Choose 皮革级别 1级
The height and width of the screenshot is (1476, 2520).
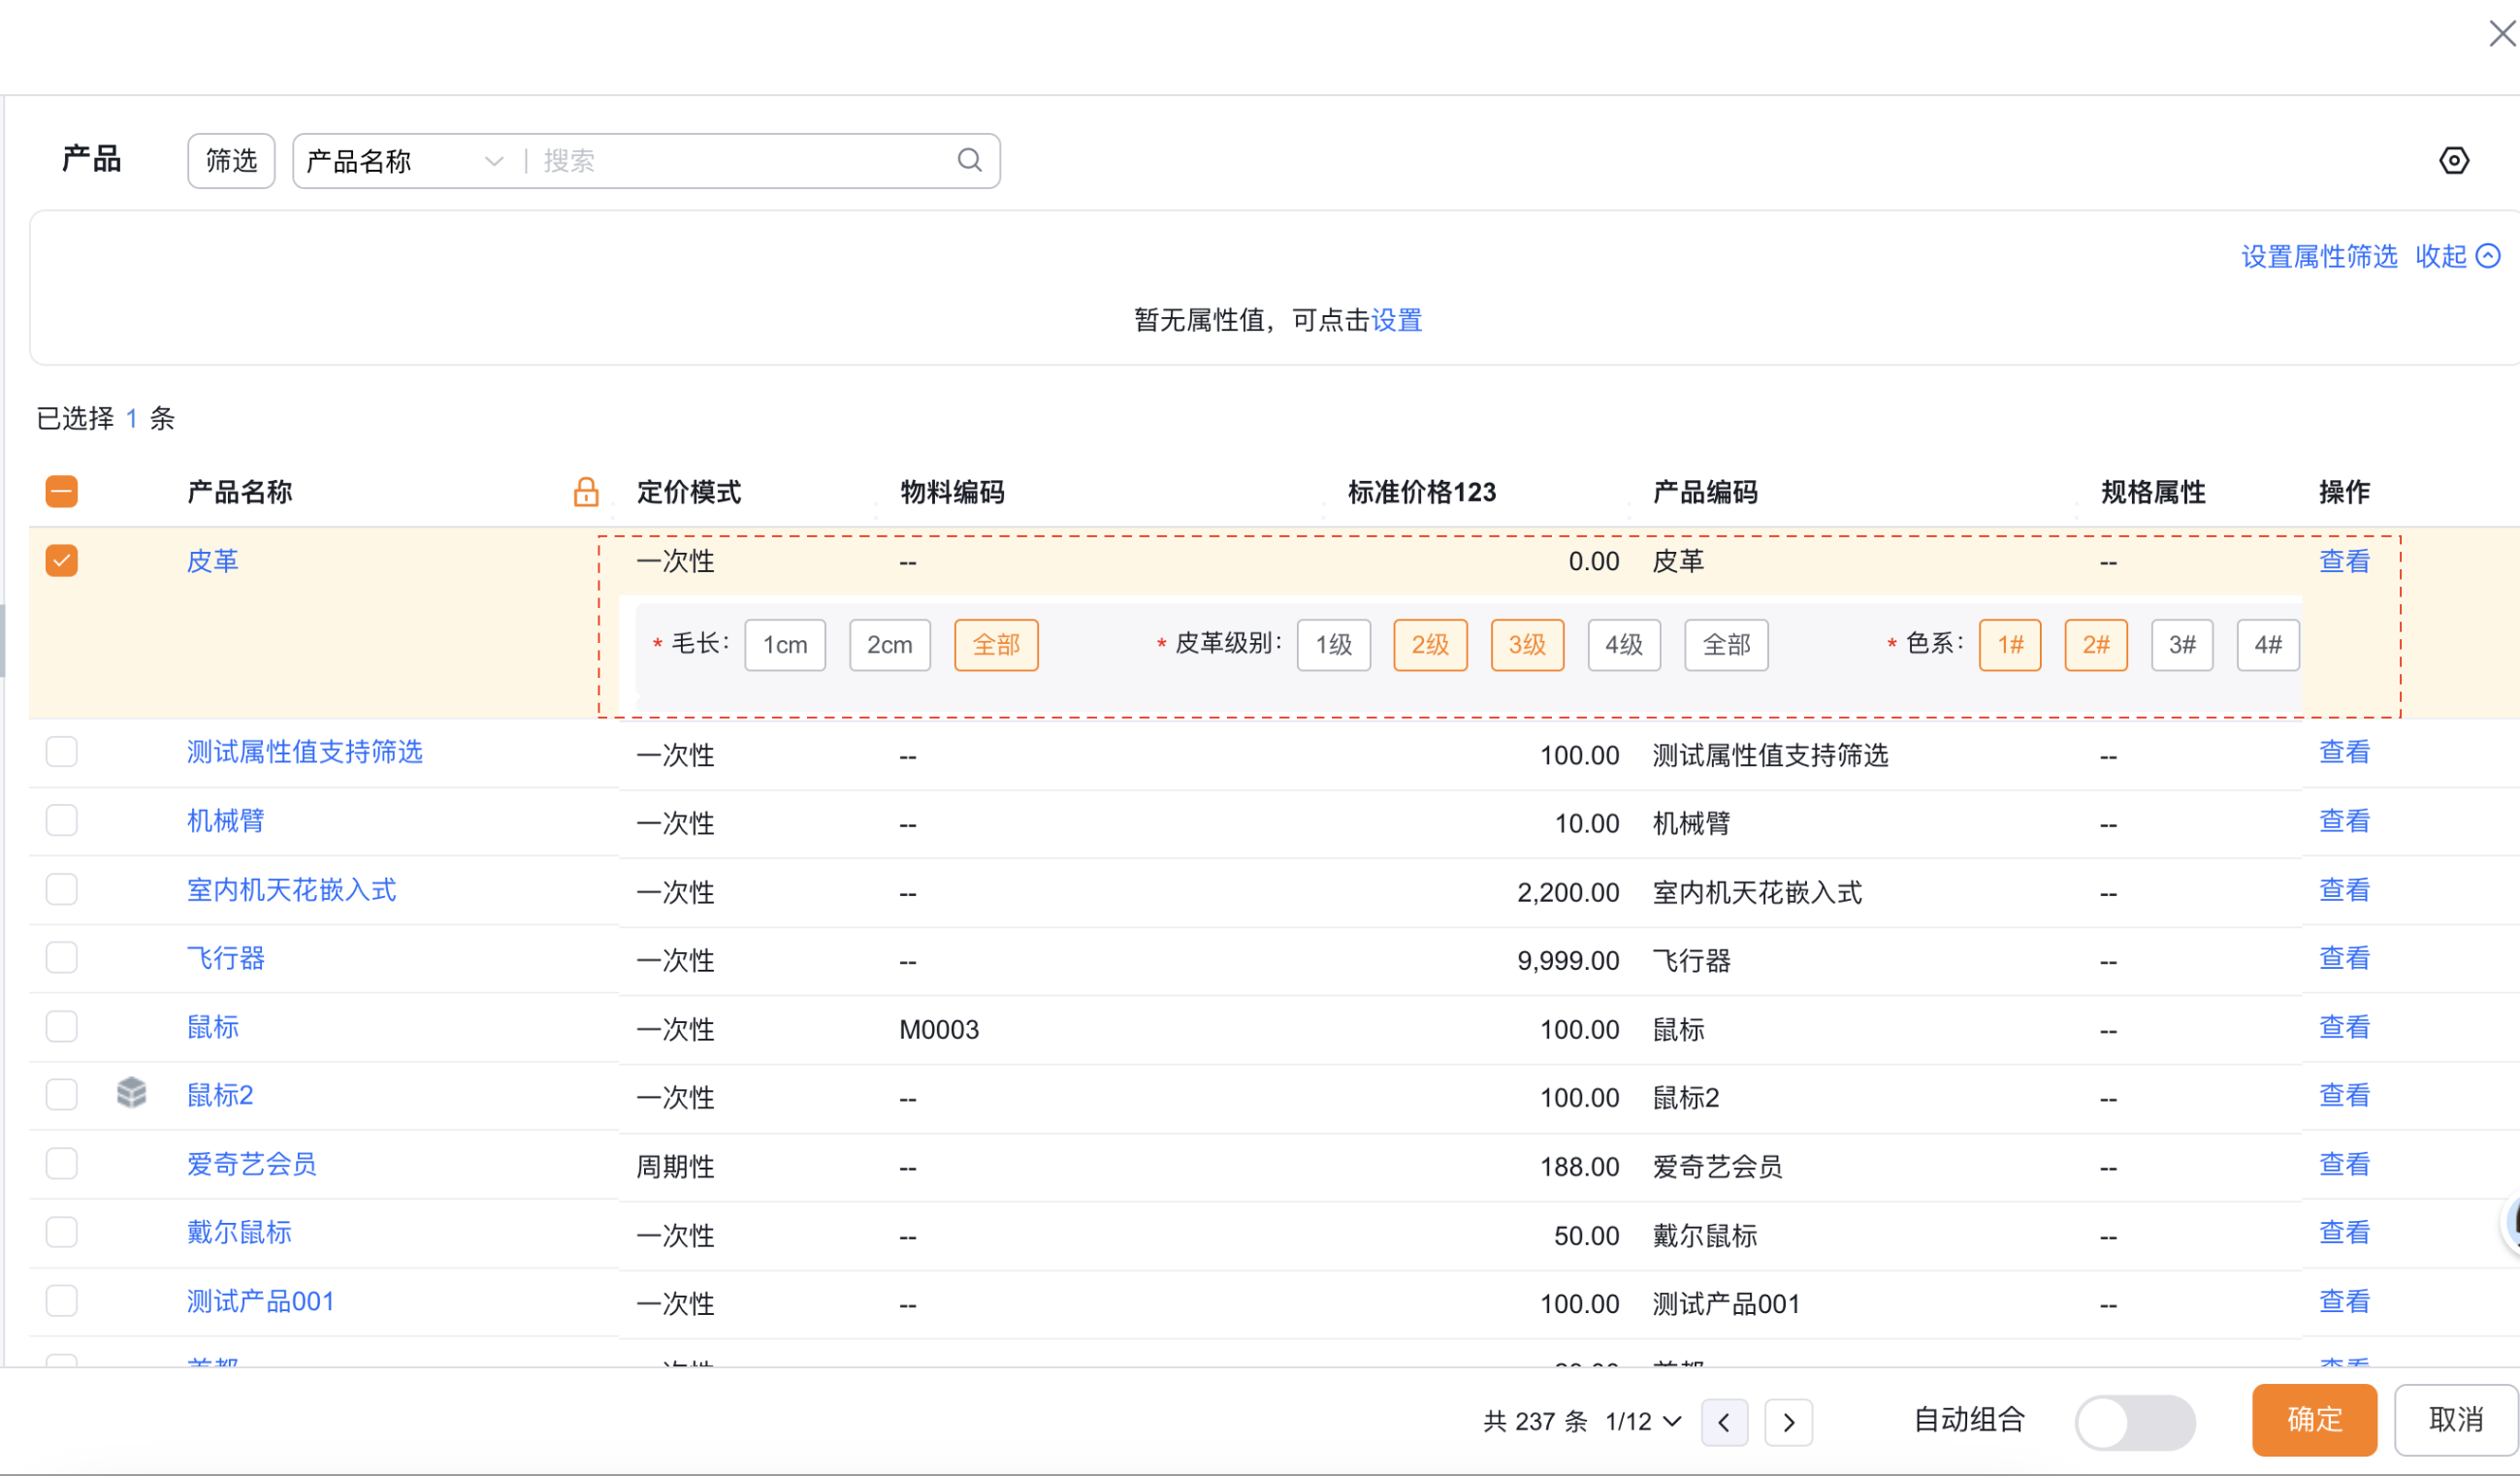pyautogui.click(x=1333, y=644)
